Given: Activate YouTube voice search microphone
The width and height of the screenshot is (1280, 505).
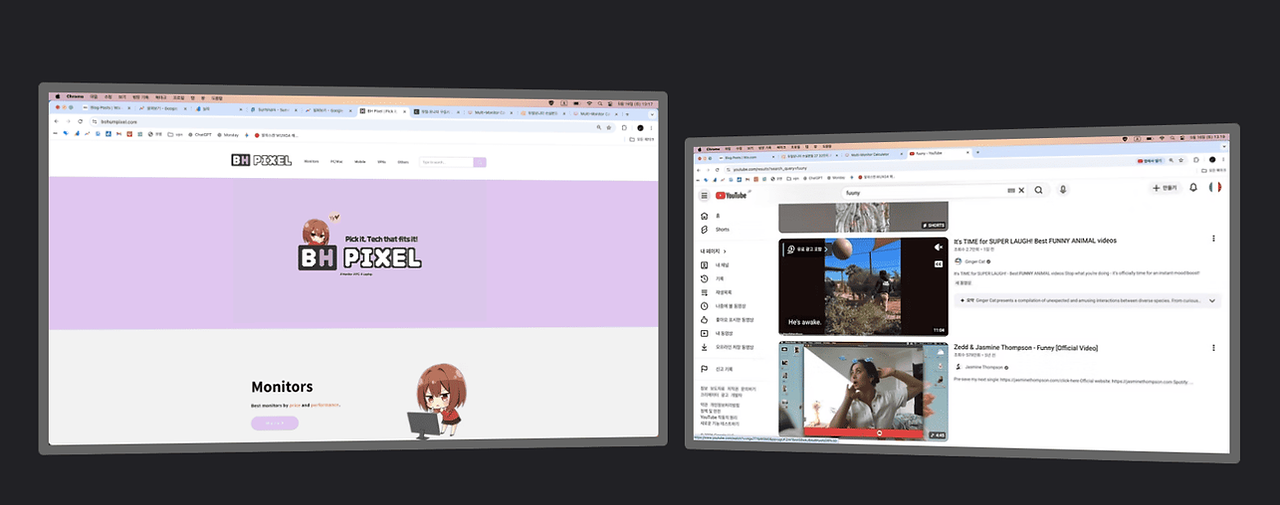Looking at the screenshot, I should click(1063, 190).
